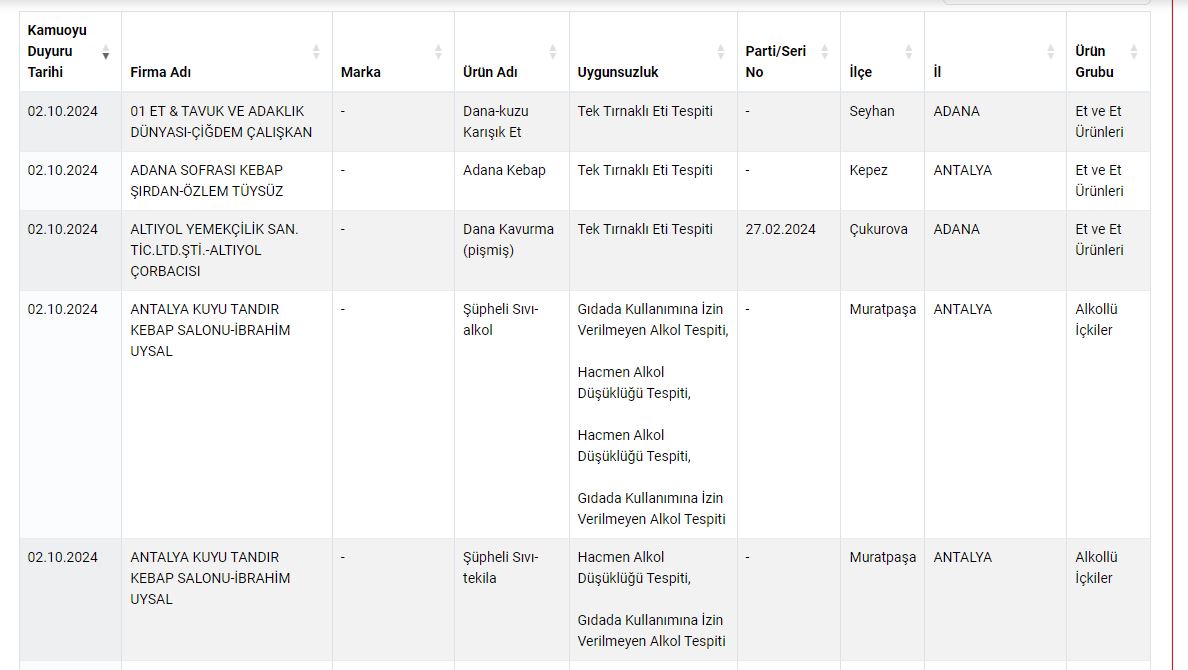This screenshot has width=1188, height=670.
Task: Select the 'Şüpheli Sıvı-tekila' product cell
Action: [x=501, y=568]
